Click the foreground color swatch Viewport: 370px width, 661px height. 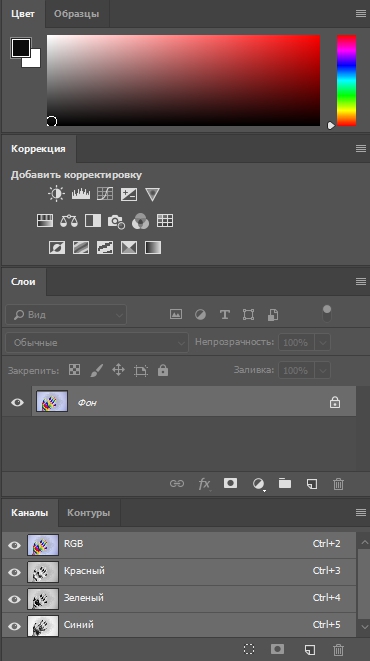[x=20, y=47]
